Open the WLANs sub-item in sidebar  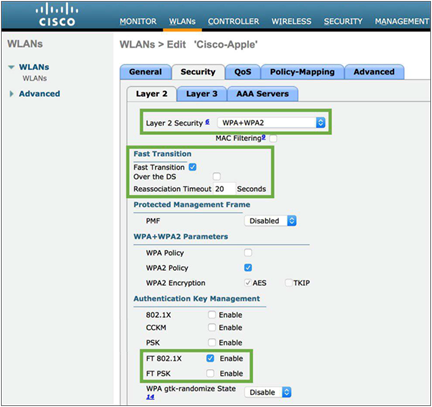(x=35, y=78)
